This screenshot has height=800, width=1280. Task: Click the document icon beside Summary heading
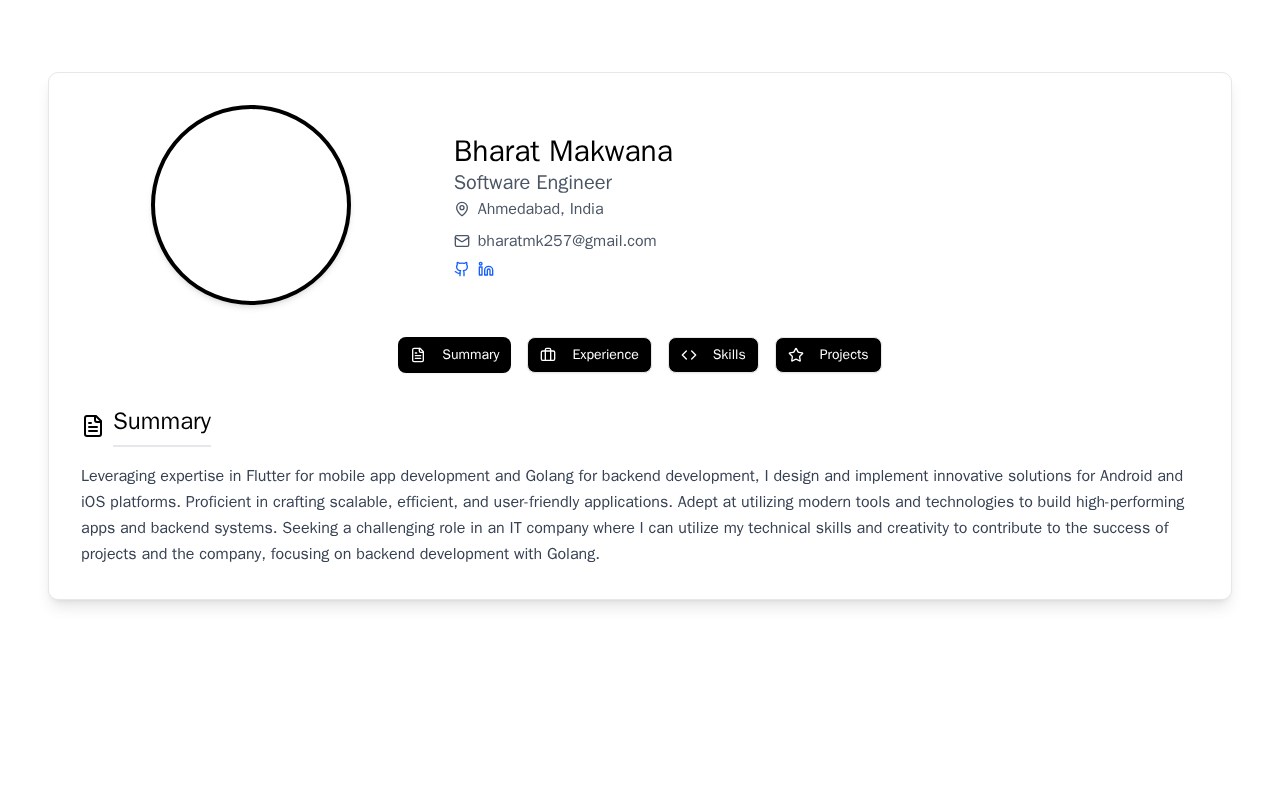coord(93,426)
